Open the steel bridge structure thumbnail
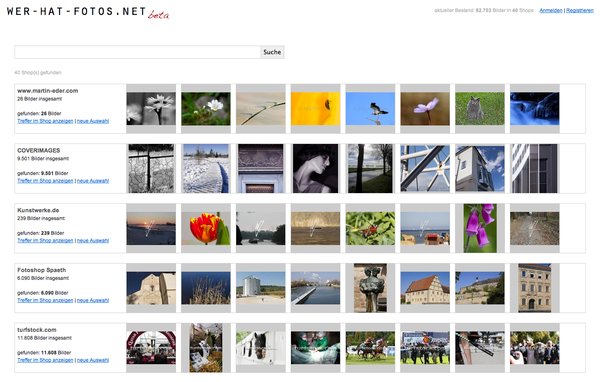 425,168
